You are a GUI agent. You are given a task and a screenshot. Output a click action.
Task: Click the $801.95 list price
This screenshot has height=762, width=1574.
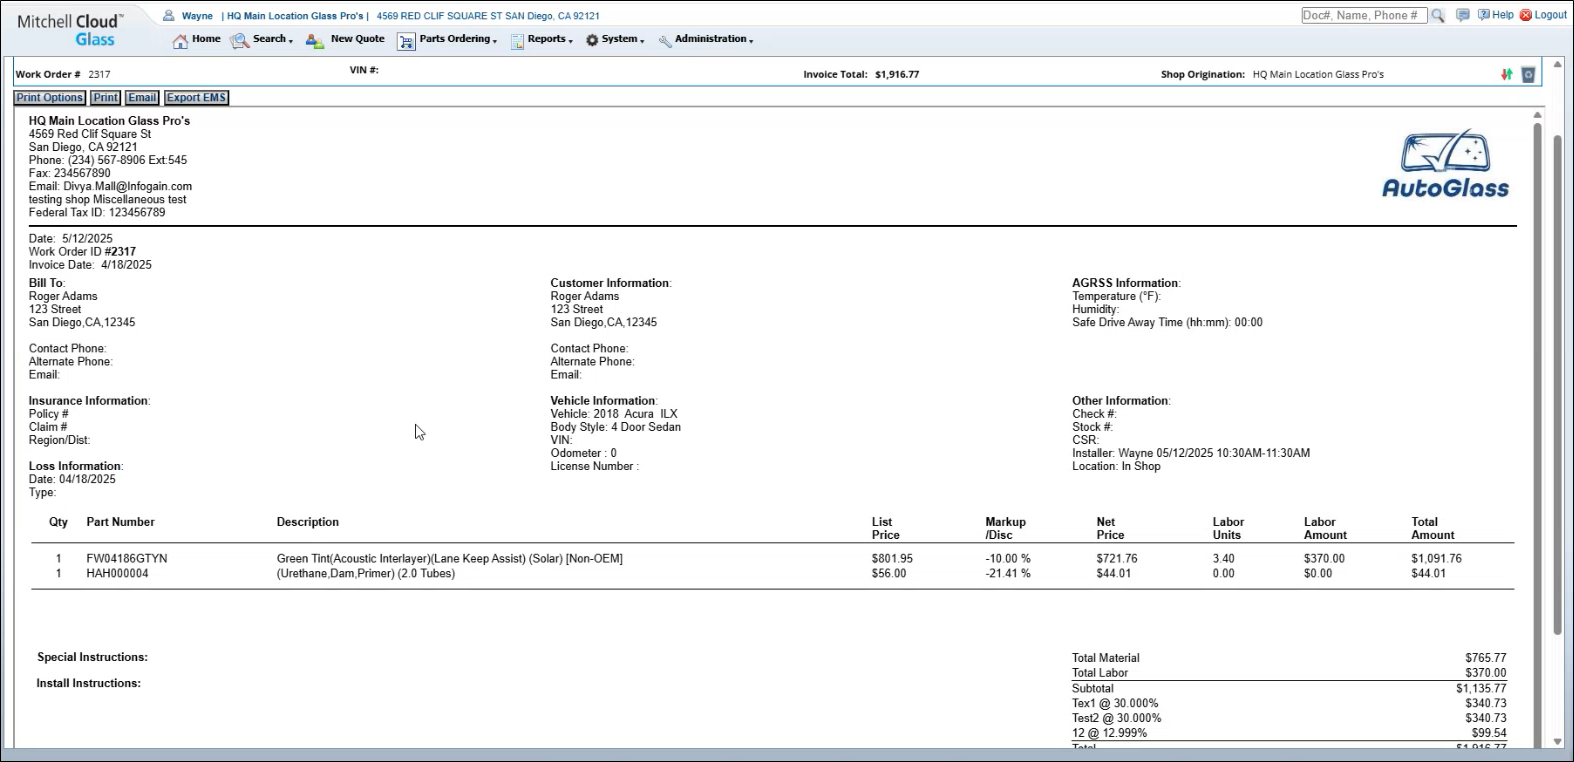pyautogui.click(x=892, y=559)
